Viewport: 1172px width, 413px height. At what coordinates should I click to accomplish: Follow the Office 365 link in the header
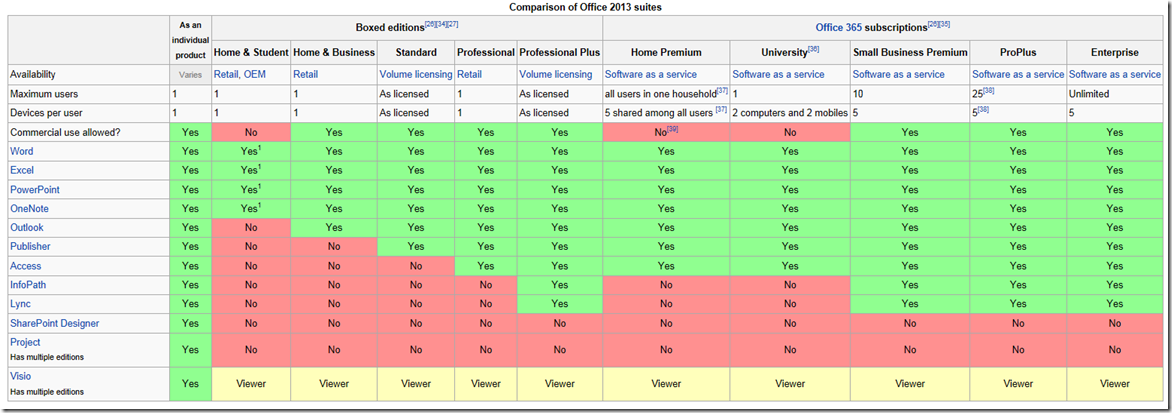(839, 28)
